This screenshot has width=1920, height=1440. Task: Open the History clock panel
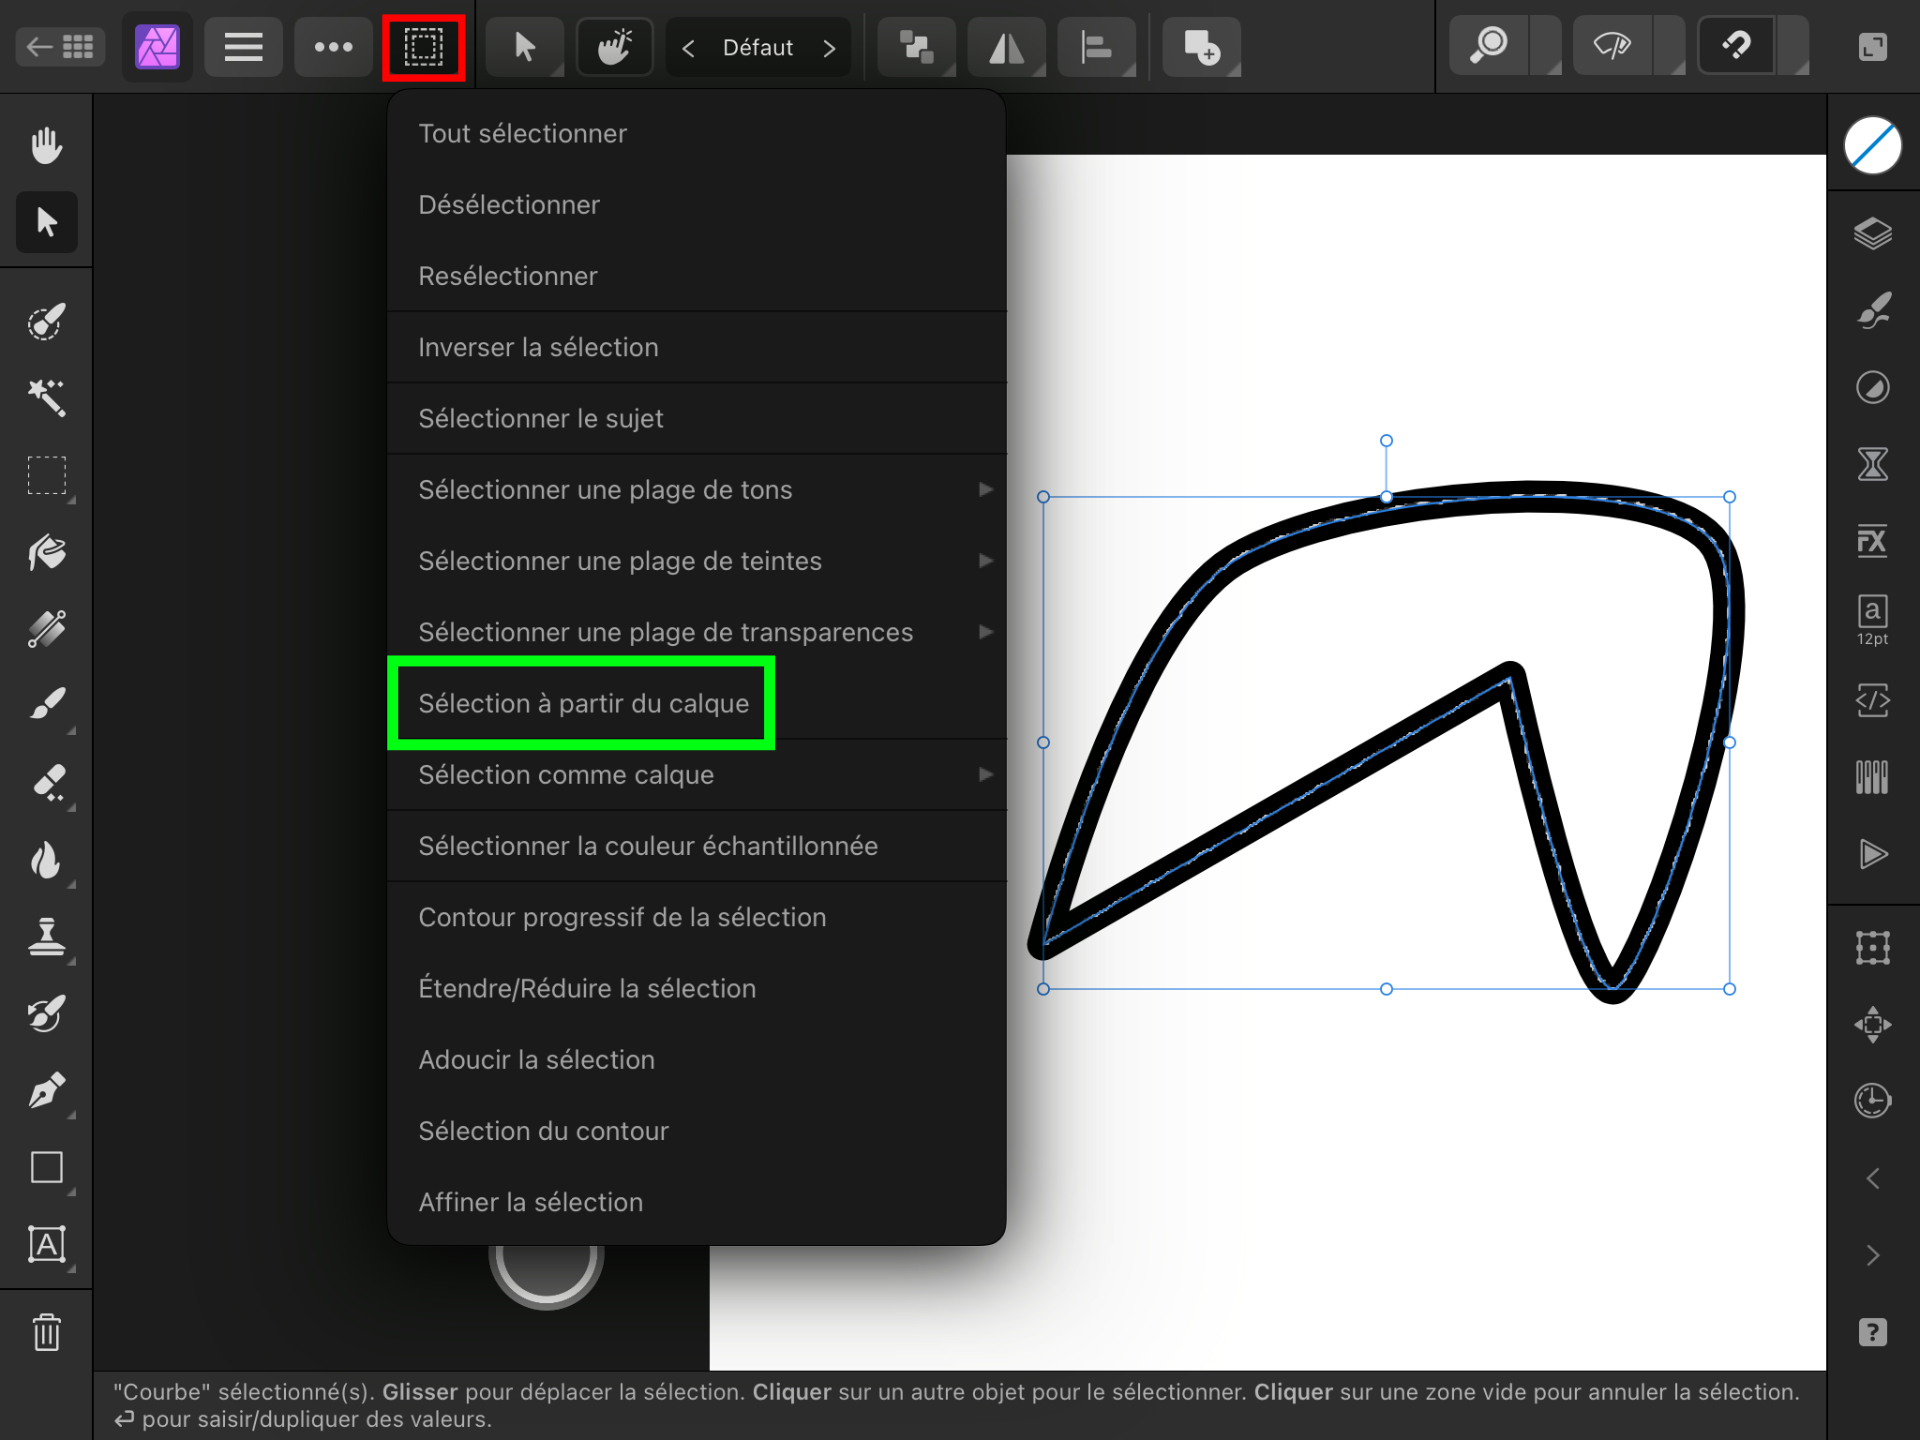pos(1872,1100)
